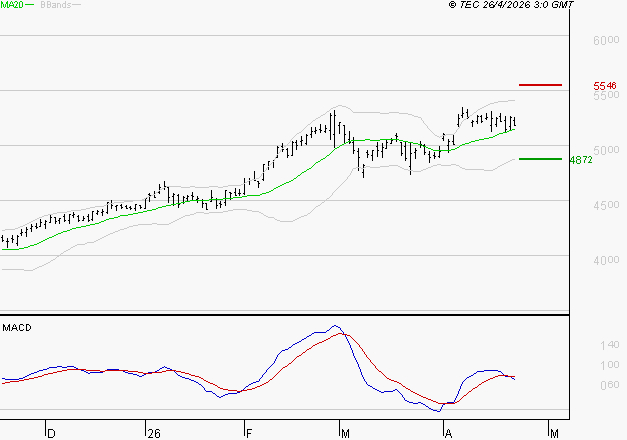Click the 26 year marker on time axis
The width and height of the screenshot is (627, 440).
click(x=154, y=434)
